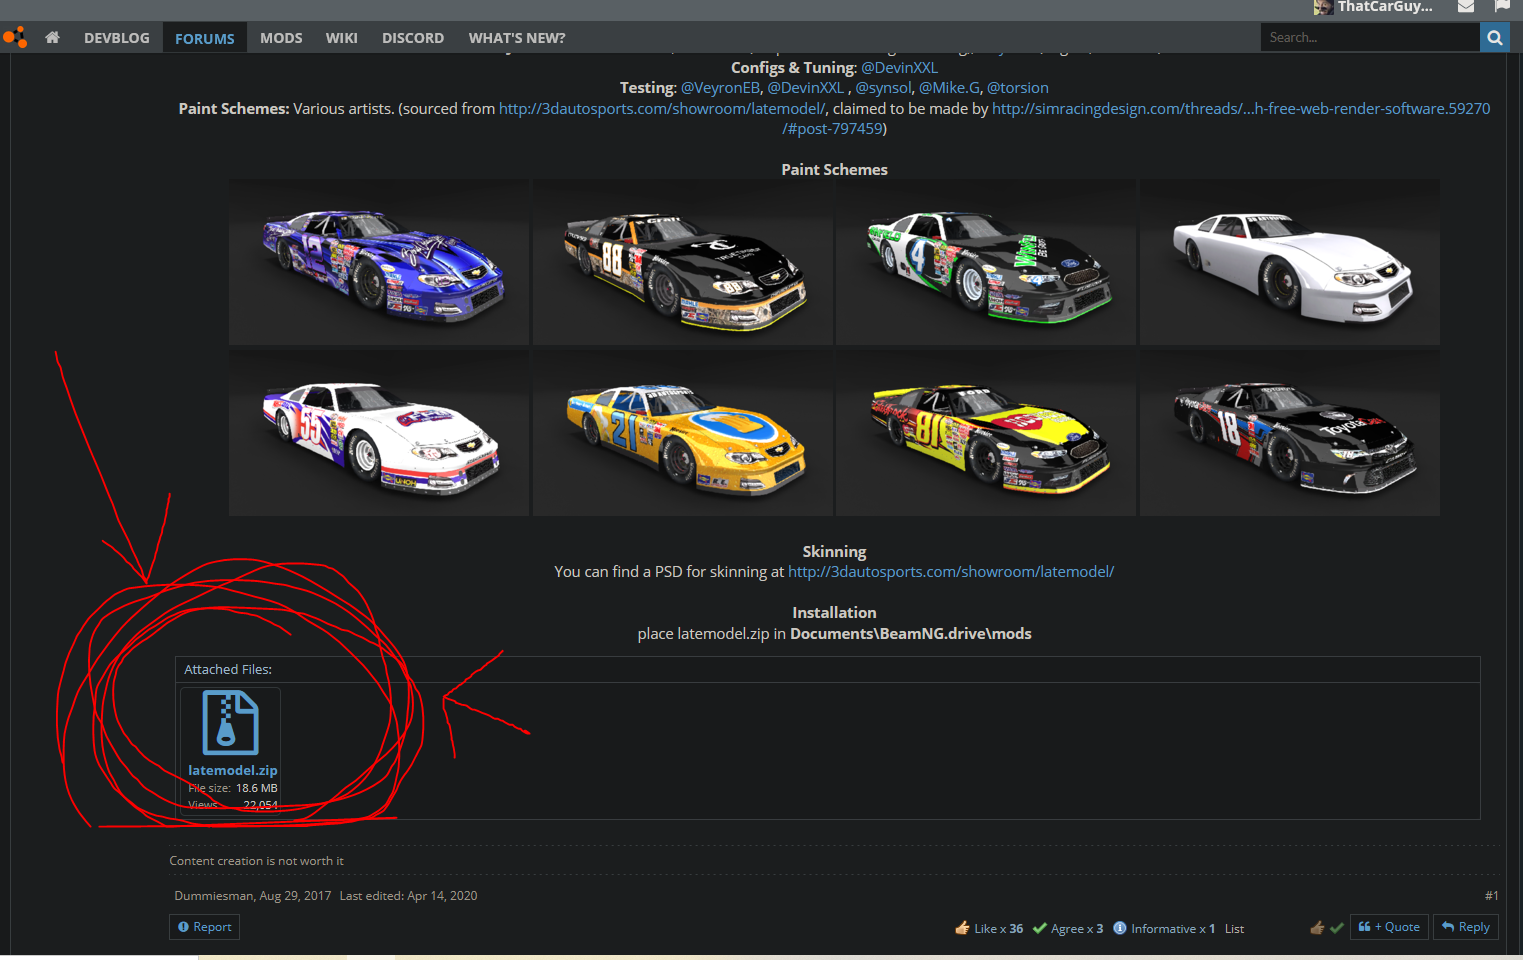Screen dimensions: 1523x960
Task: Click the Report button
Action: [204, 927]
